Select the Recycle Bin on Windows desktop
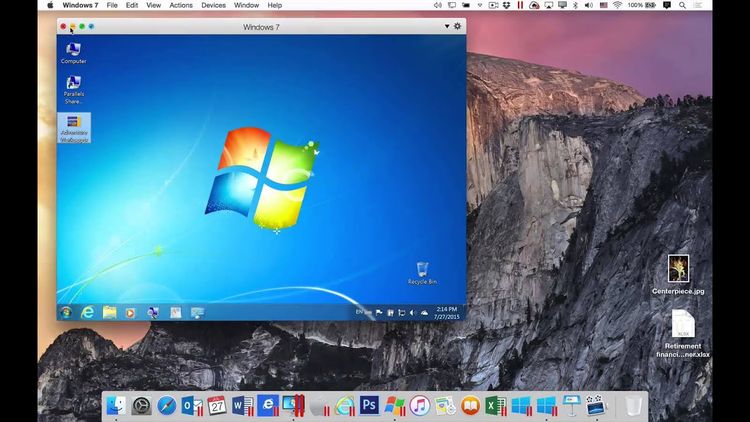 (x=422, y=273)
